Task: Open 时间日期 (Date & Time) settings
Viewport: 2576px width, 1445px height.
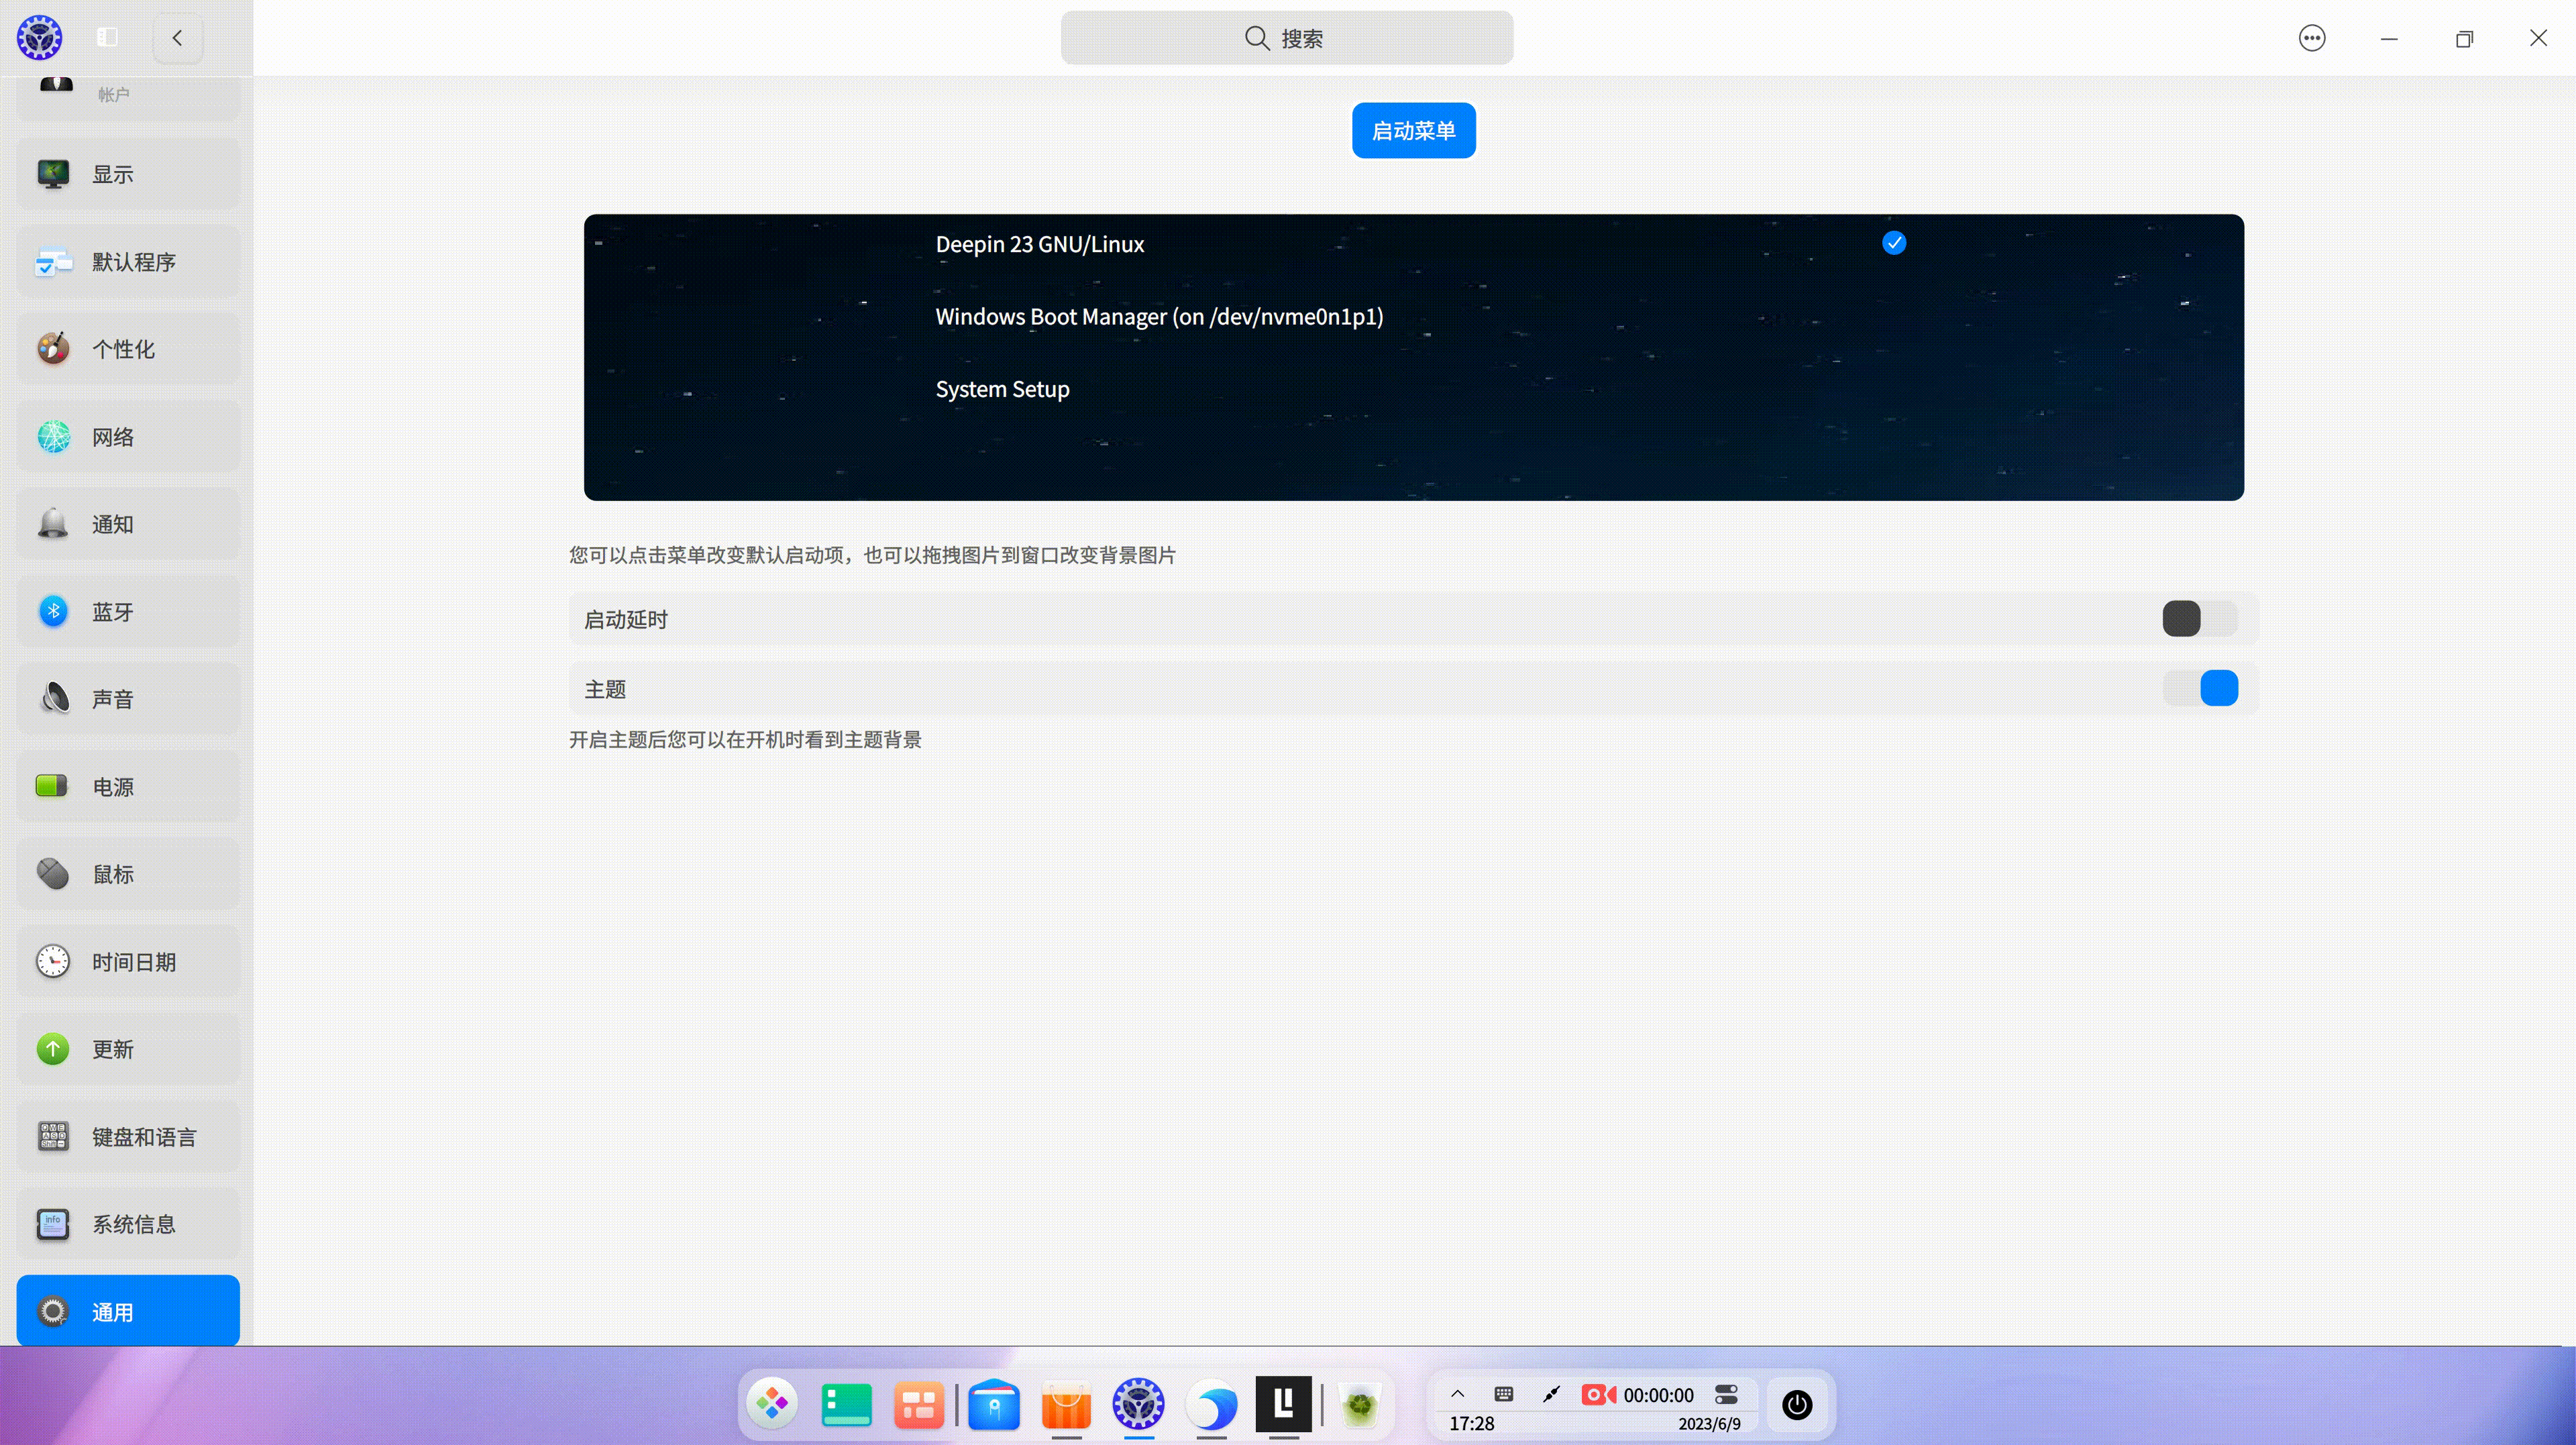Action: point(127,961)
